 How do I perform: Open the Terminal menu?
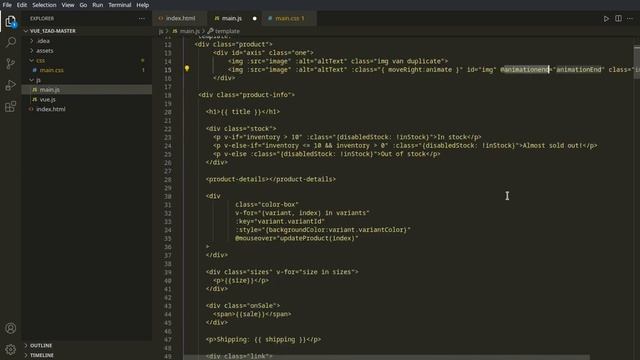[x=120, y=5]
